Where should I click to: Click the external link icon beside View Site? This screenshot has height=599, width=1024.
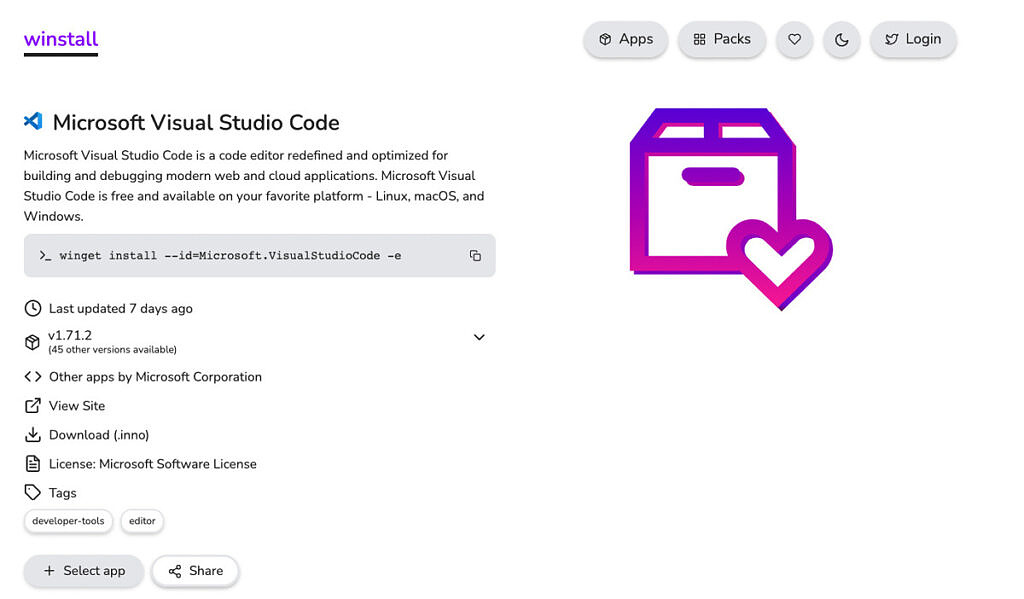tap(31, 406)
